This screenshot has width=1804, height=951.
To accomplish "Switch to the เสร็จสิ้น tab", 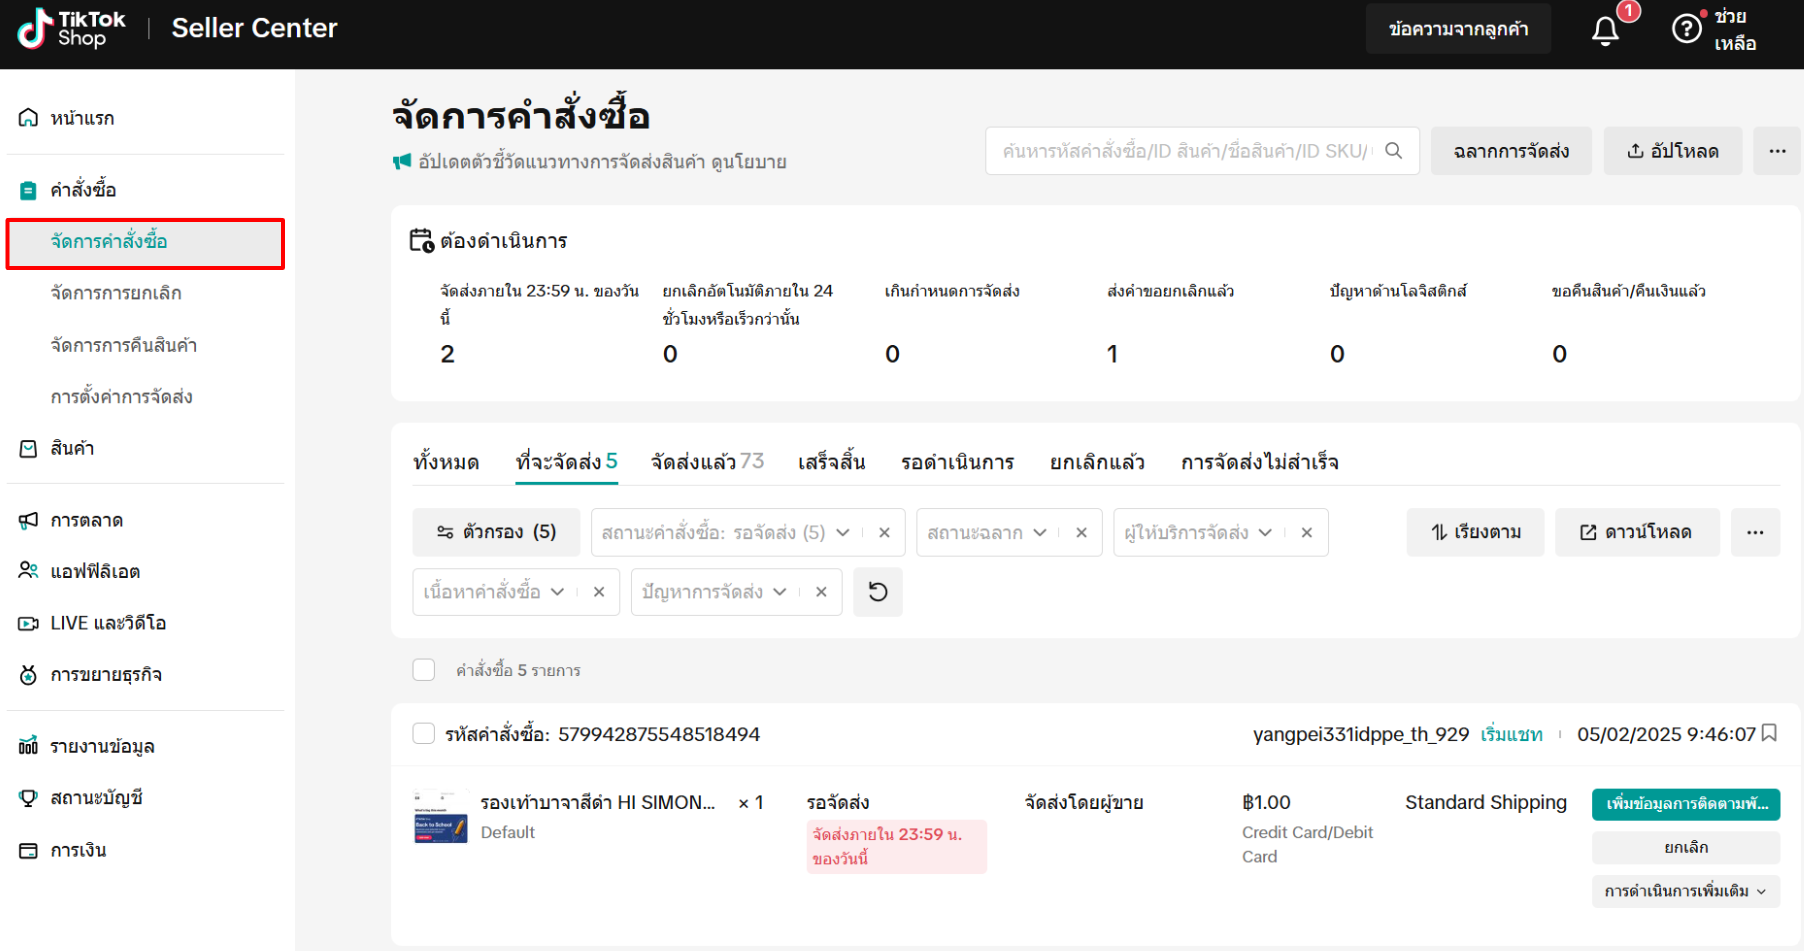I will pyautogui.click(x=831, y=462).
